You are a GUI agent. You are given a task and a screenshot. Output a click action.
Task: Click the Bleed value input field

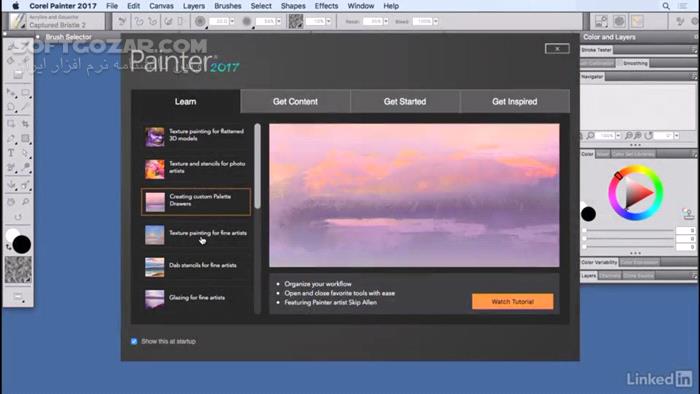point(422,21)
